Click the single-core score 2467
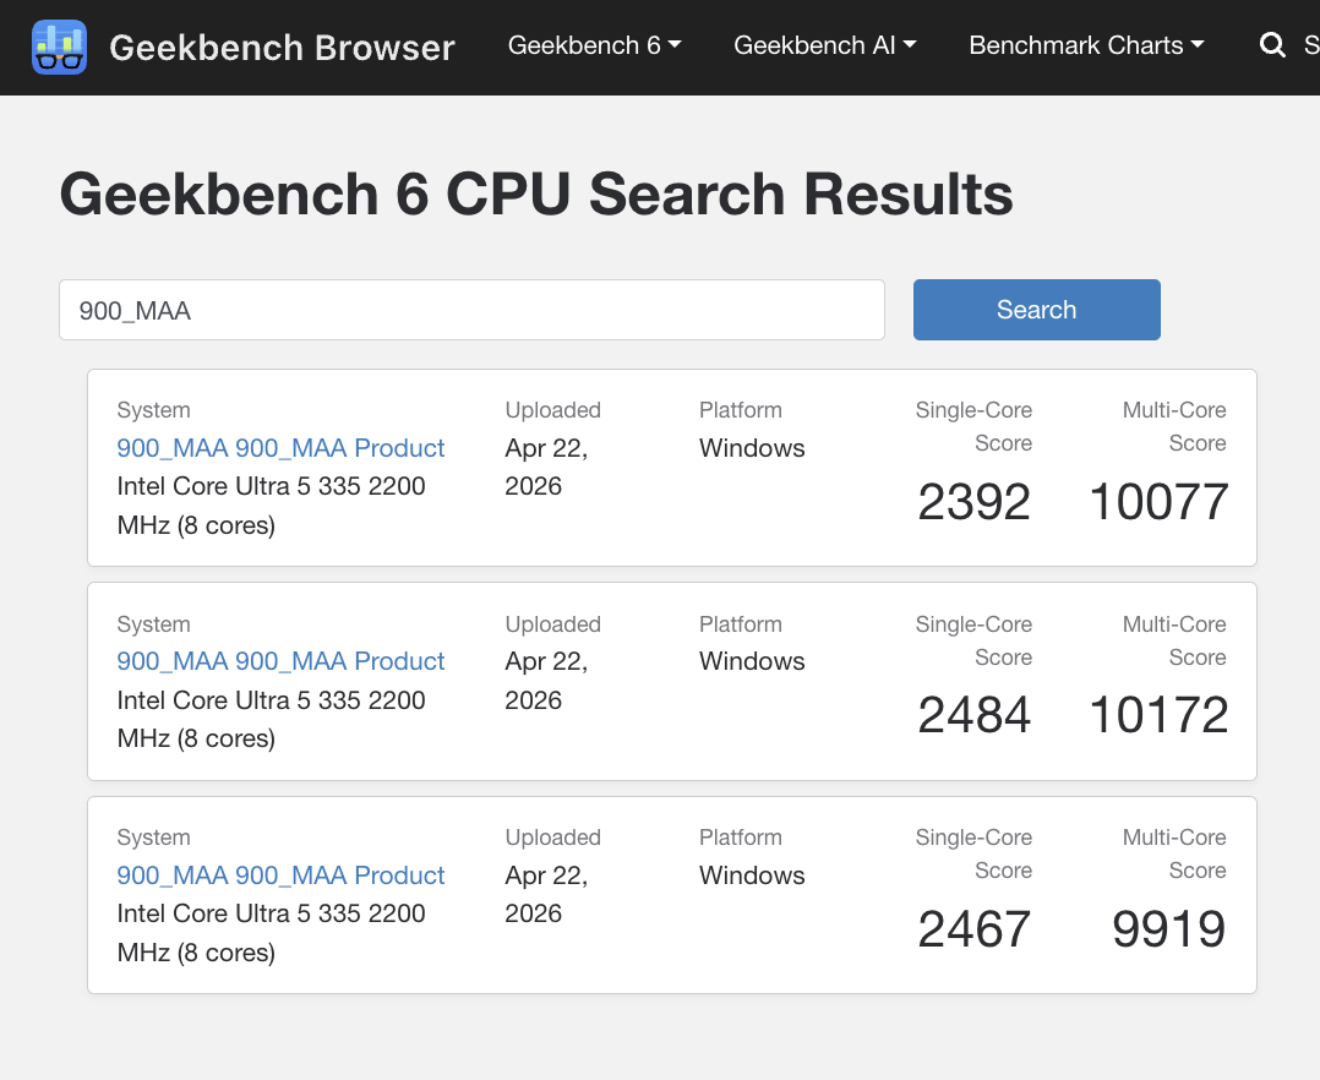This screenshot has height=1080, width=1320. click(x=973, y=929)
